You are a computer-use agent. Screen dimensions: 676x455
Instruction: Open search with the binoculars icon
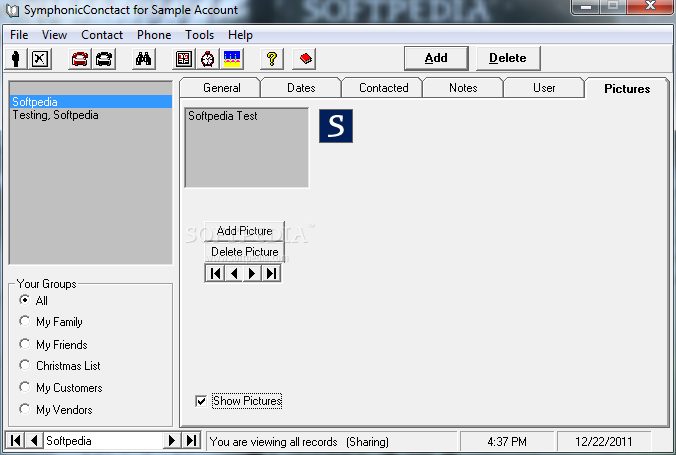[144, 59]
